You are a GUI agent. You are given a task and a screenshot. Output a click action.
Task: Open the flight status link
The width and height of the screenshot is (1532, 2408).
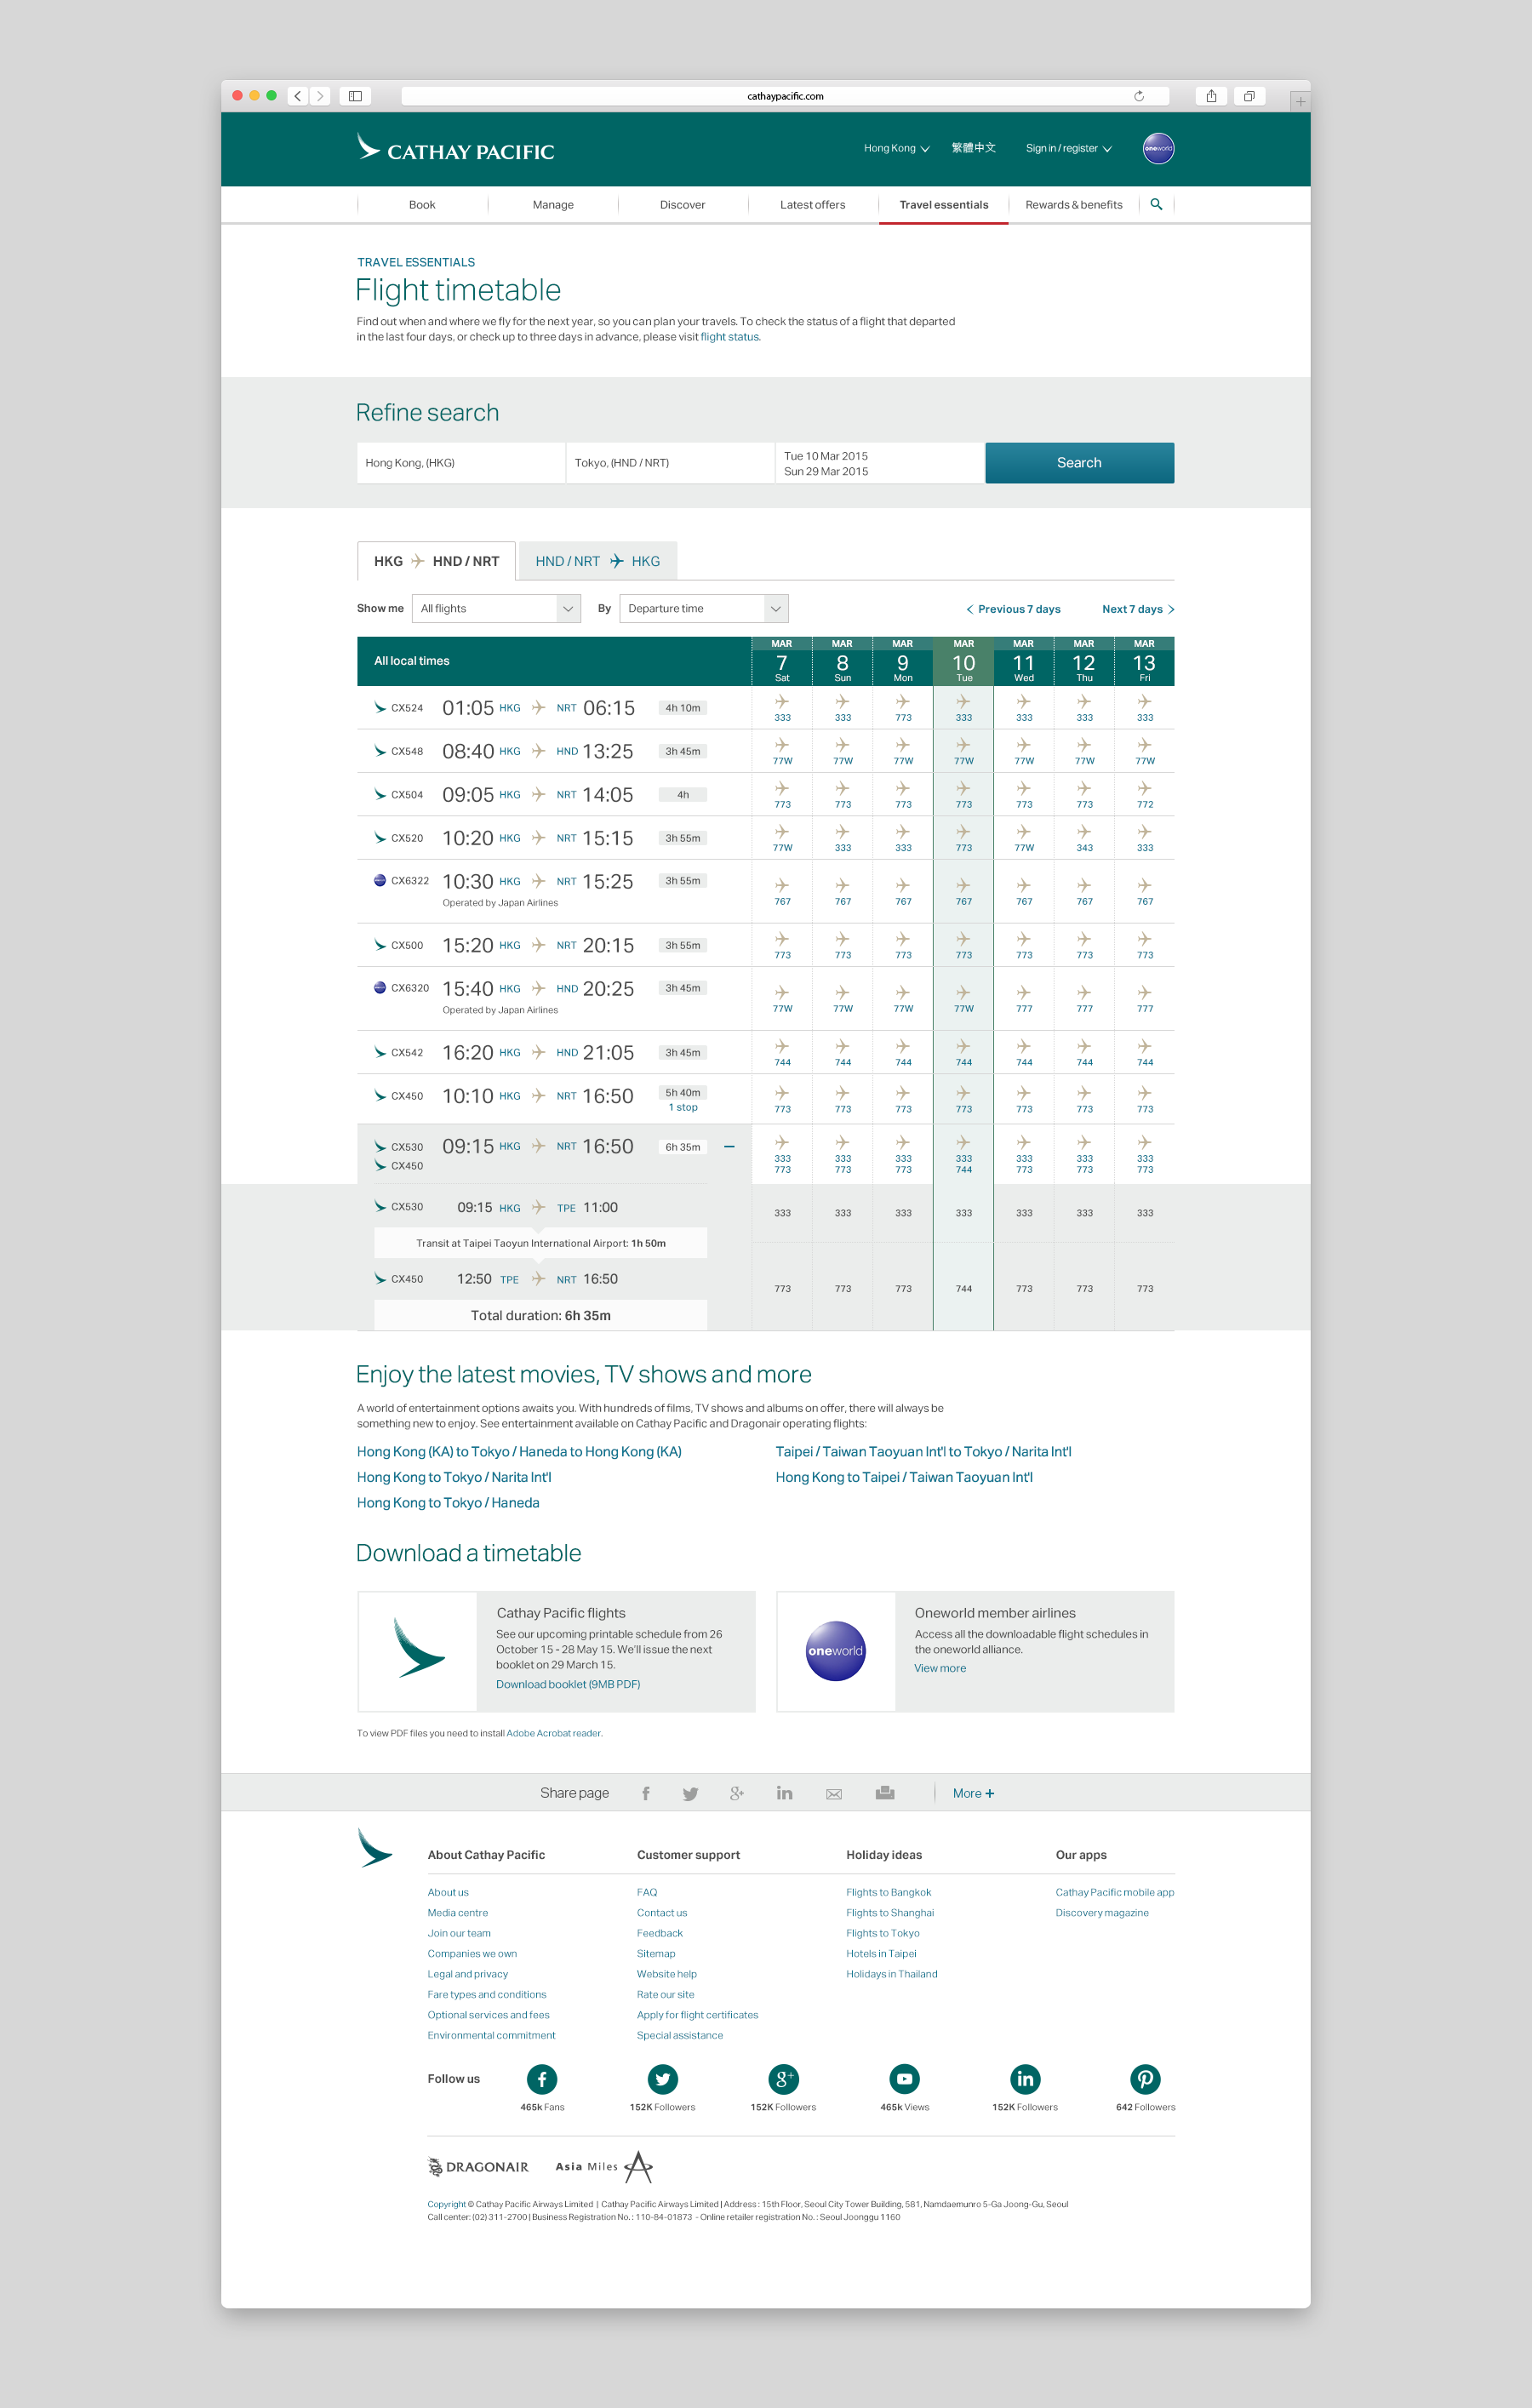coord(729,337)
